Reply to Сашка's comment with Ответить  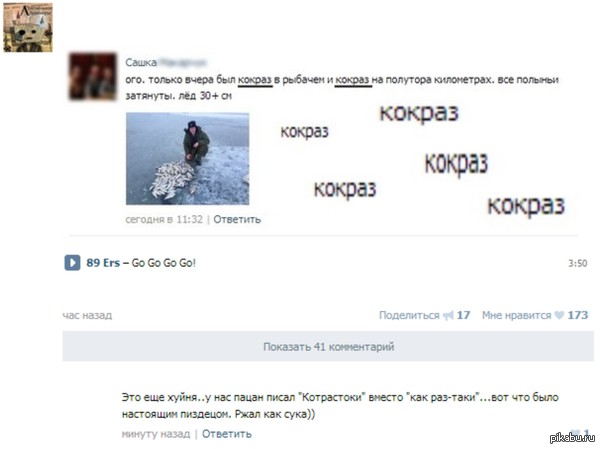(237, 219)
